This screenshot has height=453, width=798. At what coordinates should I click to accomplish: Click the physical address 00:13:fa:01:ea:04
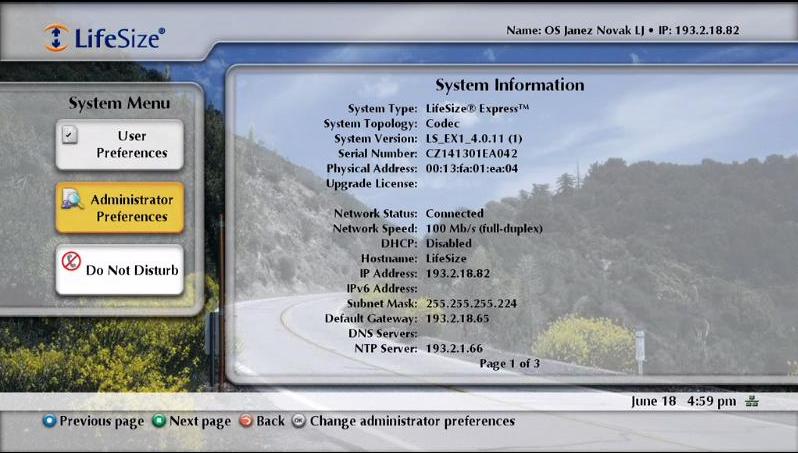(x=472, y=168)
